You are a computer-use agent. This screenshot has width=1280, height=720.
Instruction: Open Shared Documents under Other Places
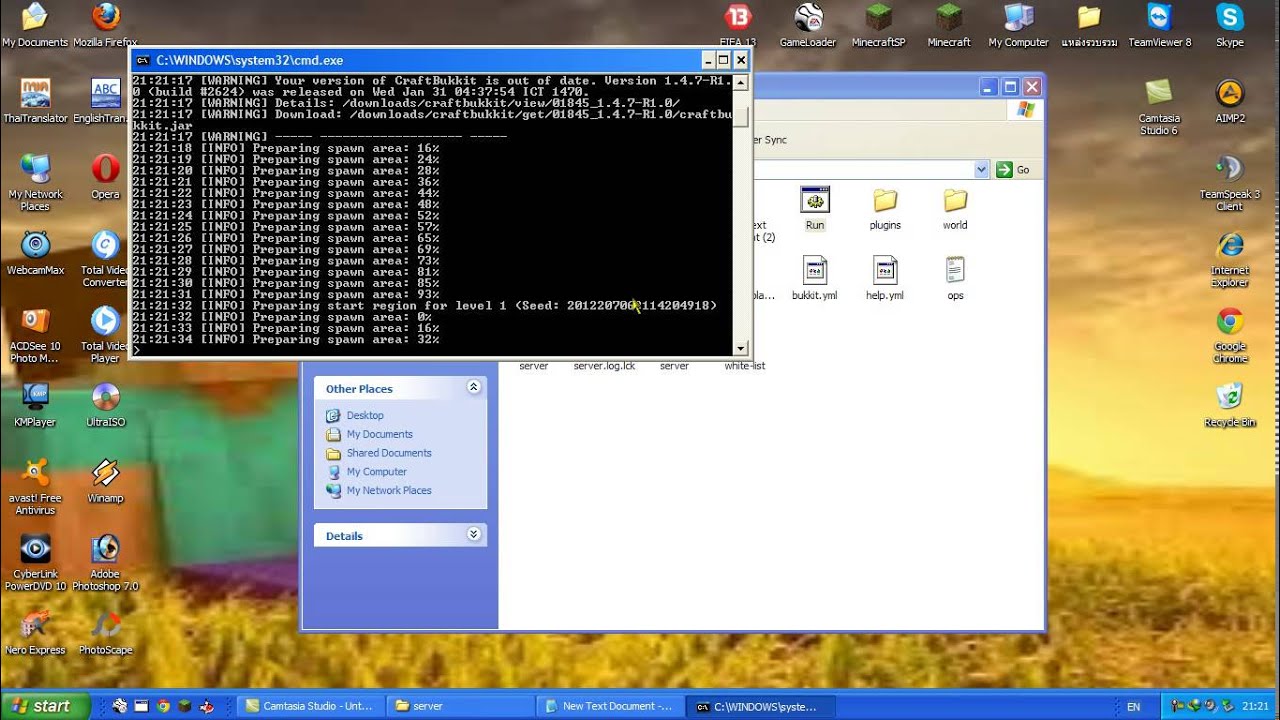(389, 453)
